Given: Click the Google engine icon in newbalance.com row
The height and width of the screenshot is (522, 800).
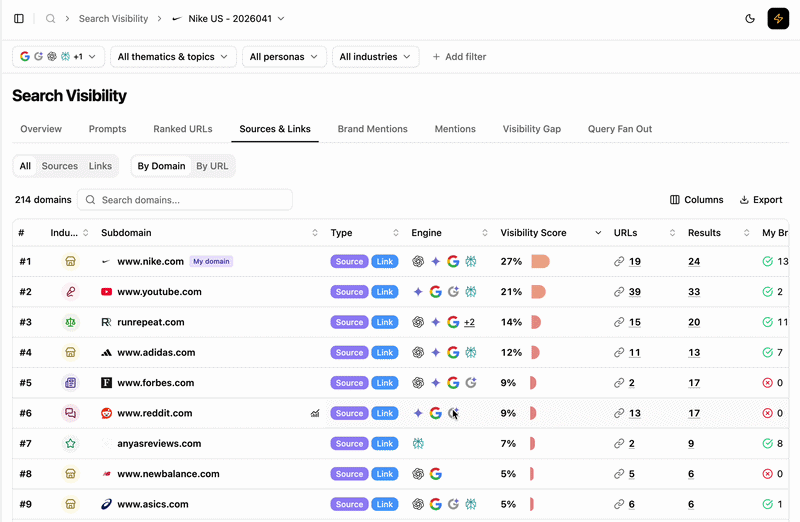Looking at the screenshot, I should (435, 474).
